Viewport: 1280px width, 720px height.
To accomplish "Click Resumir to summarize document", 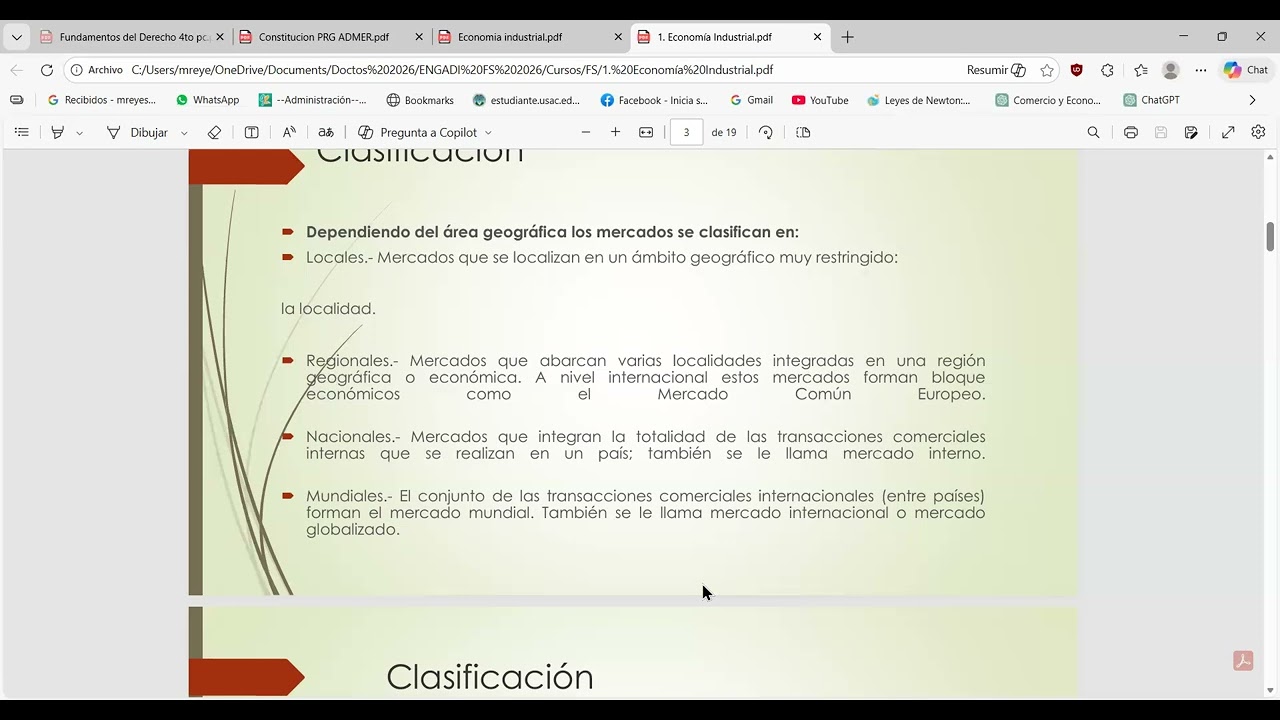I will [x=996, y=70].
